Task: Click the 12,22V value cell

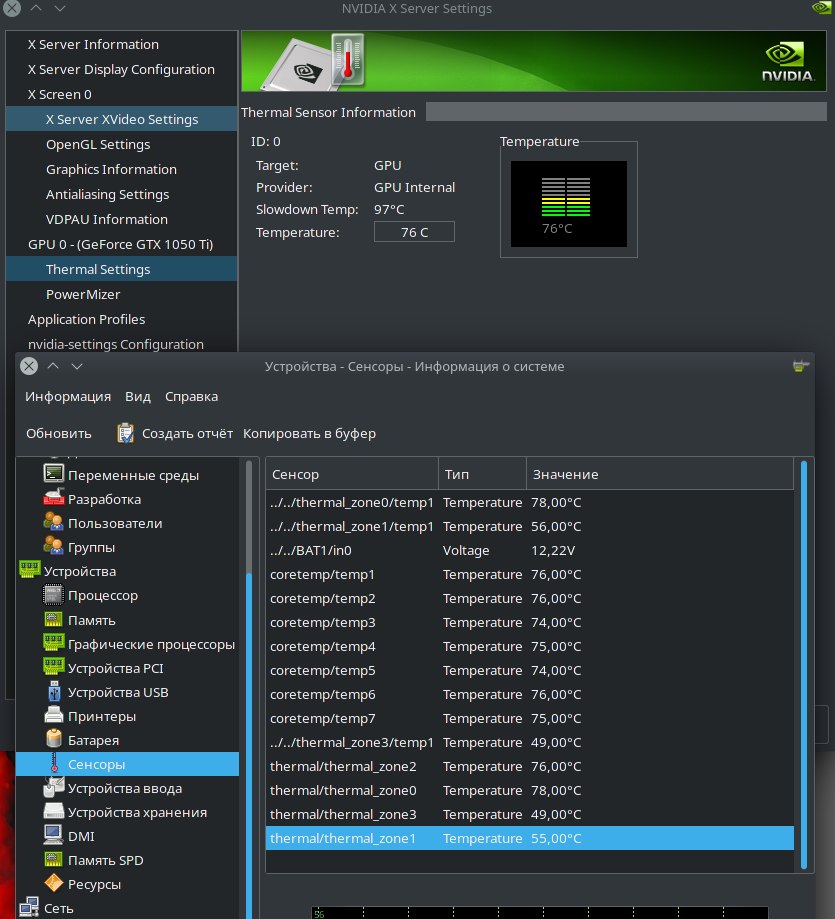Action: tap(553, 550)
